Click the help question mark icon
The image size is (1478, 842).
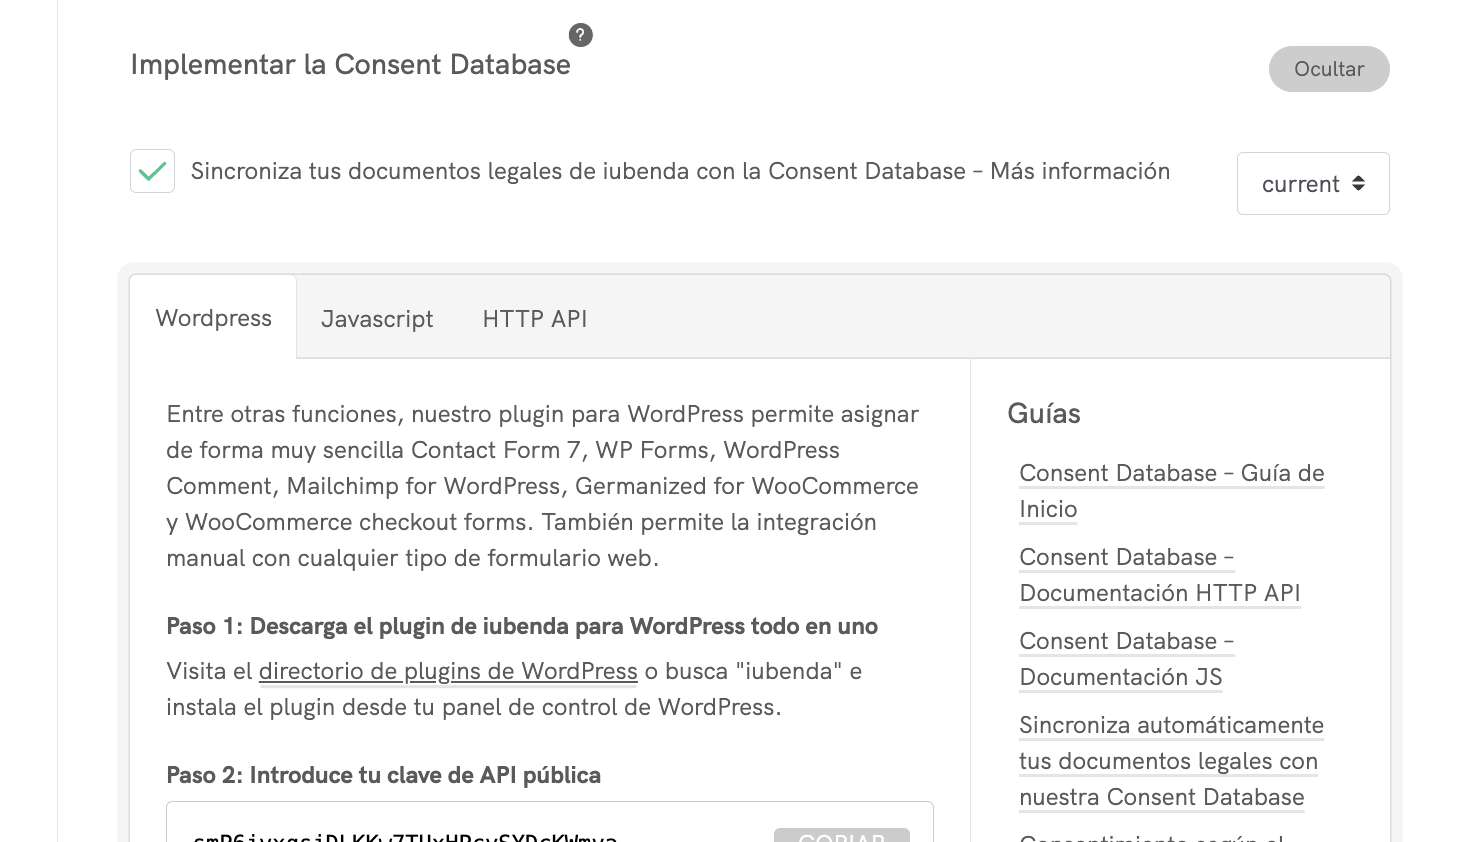click(x=581, y=35)
